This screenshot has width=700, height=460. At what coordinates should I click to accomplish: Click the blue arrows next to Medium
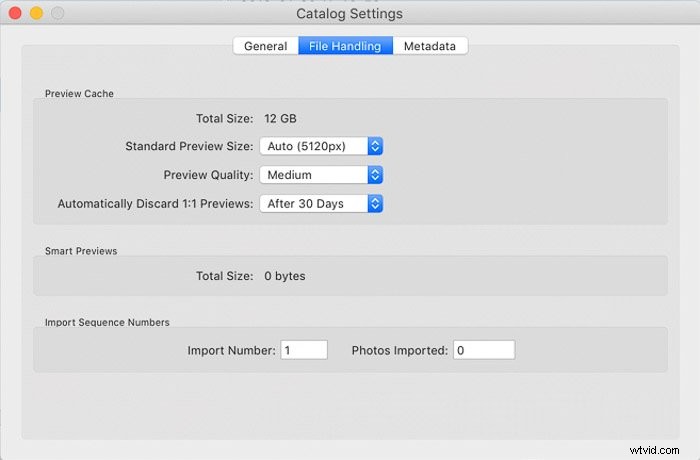375,175
